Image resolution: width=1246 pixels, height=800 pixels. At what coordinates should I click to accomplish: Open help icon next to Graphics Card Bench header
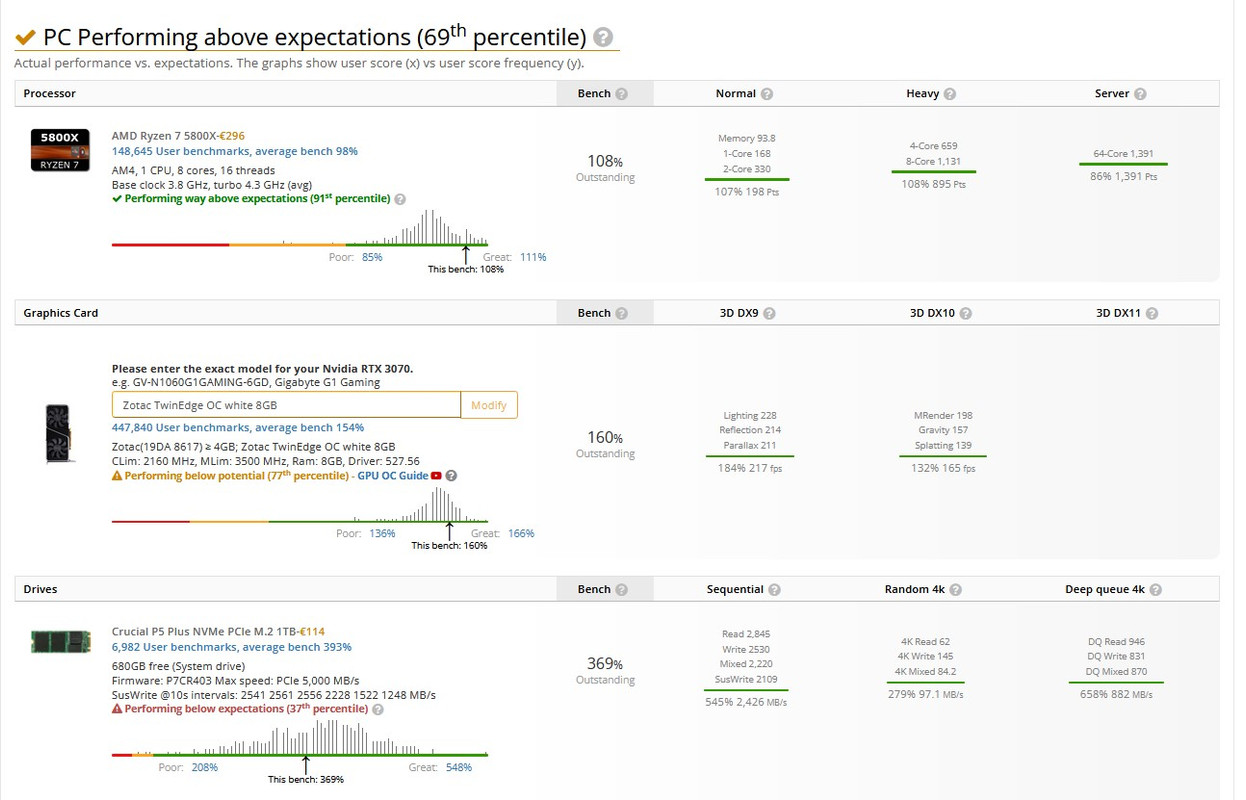(x=621, y=314)
